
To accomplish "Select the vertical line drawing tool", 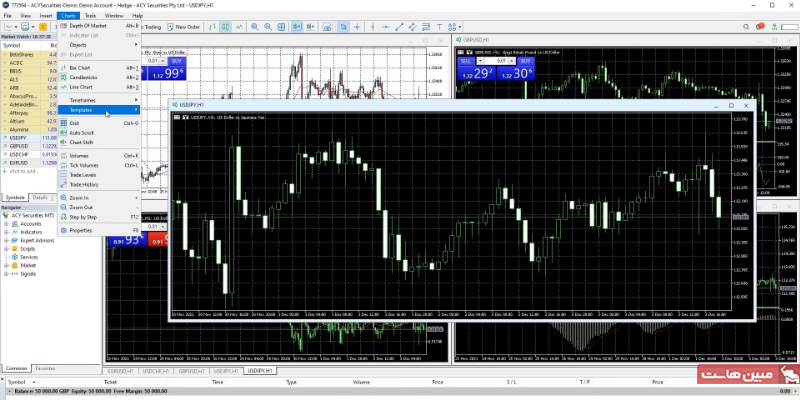I will click(x=373, y=27).
